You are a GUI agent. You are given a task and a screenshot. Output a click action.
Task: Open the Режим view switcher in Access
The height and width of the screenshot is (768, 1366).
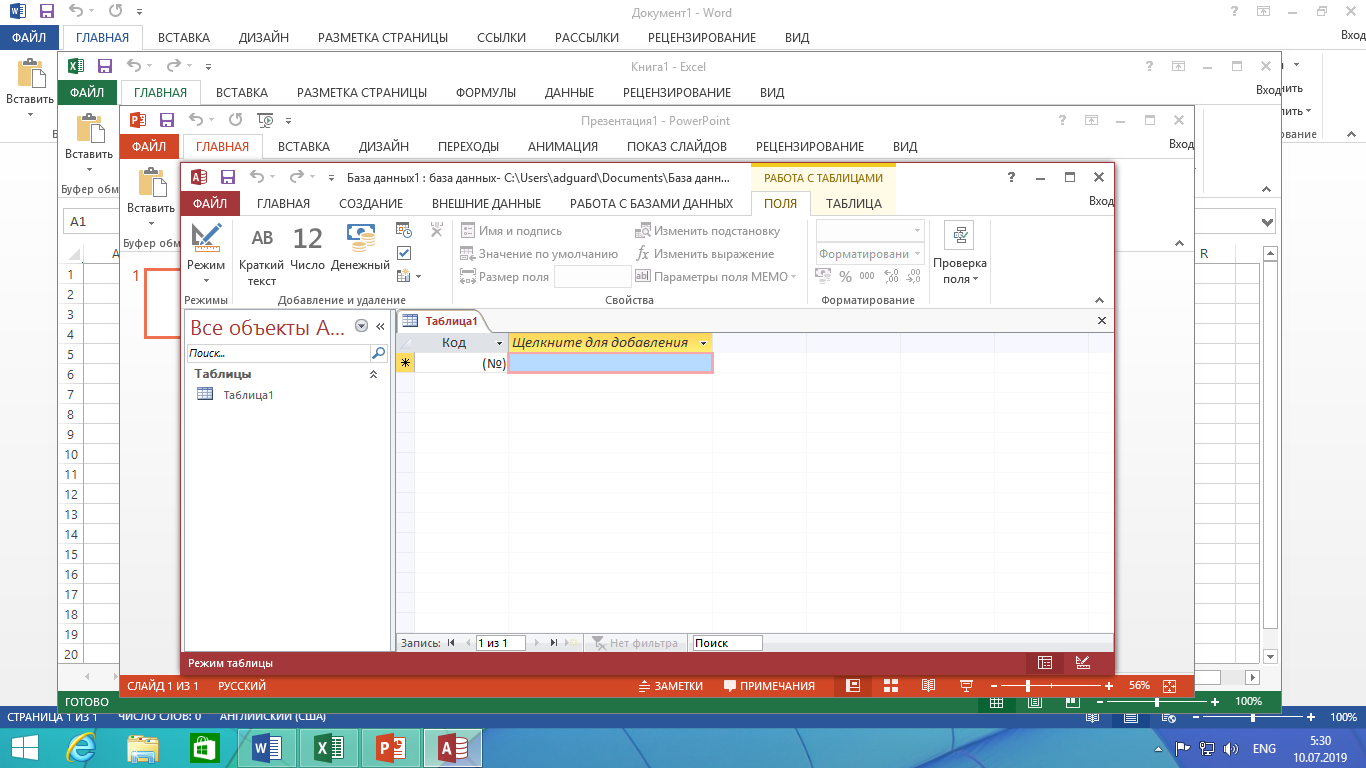[x=206, y=253]
